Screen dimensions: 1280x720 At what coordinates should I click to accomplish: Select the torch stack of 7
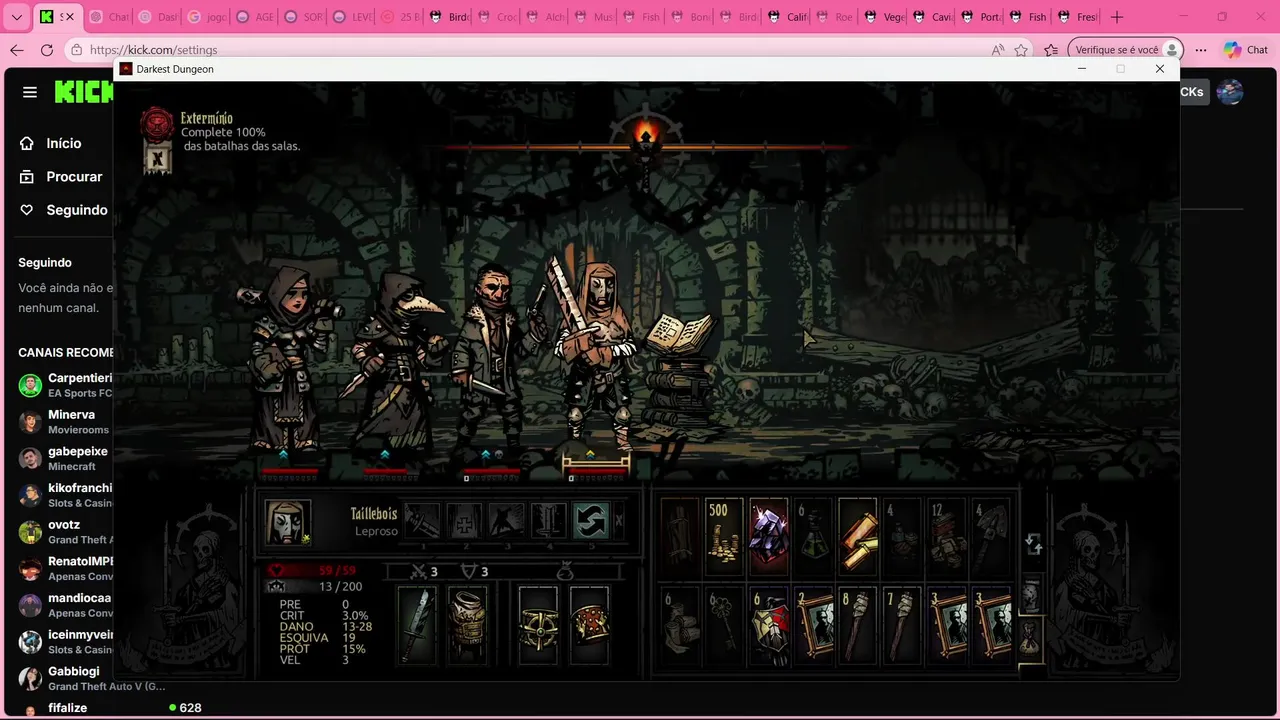pyautogui.click(x=902, y=626)
